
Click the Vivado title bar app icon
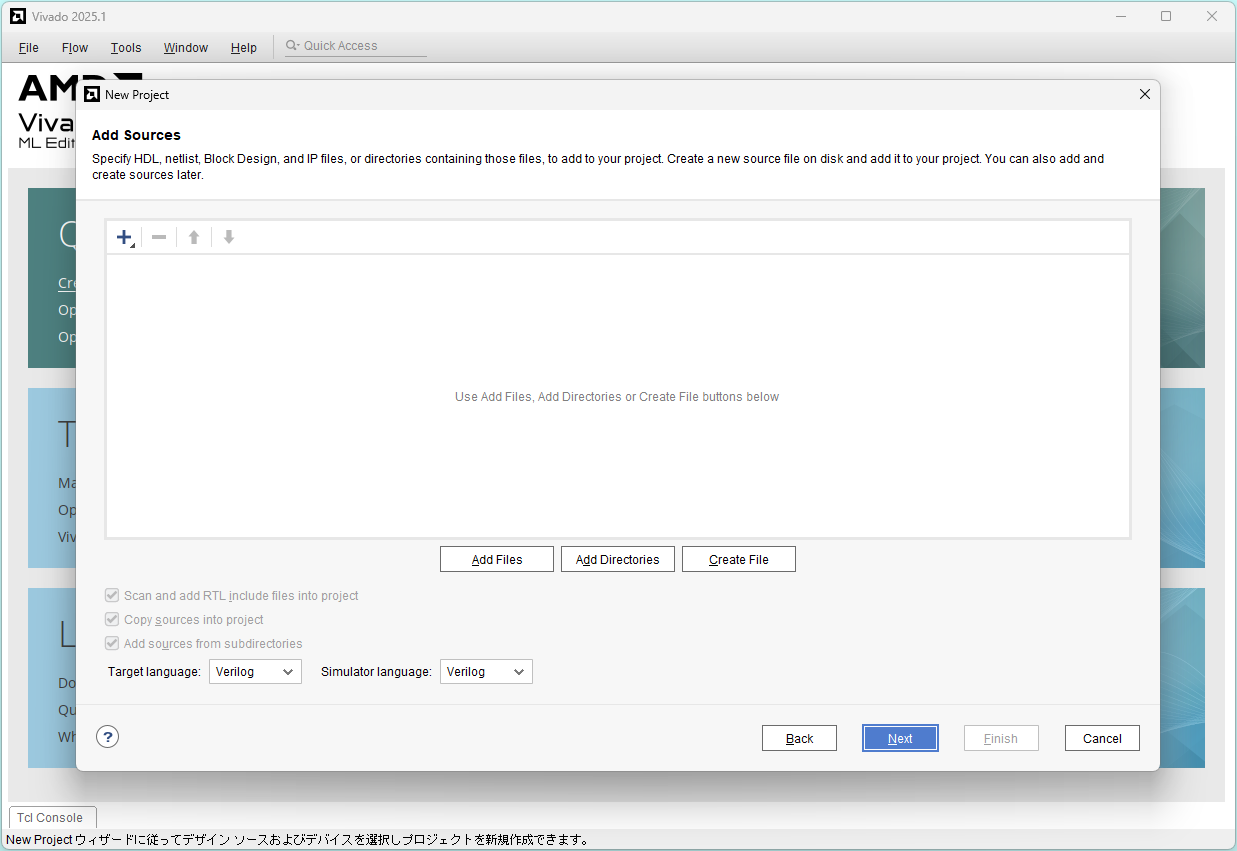tap(18, 16)
